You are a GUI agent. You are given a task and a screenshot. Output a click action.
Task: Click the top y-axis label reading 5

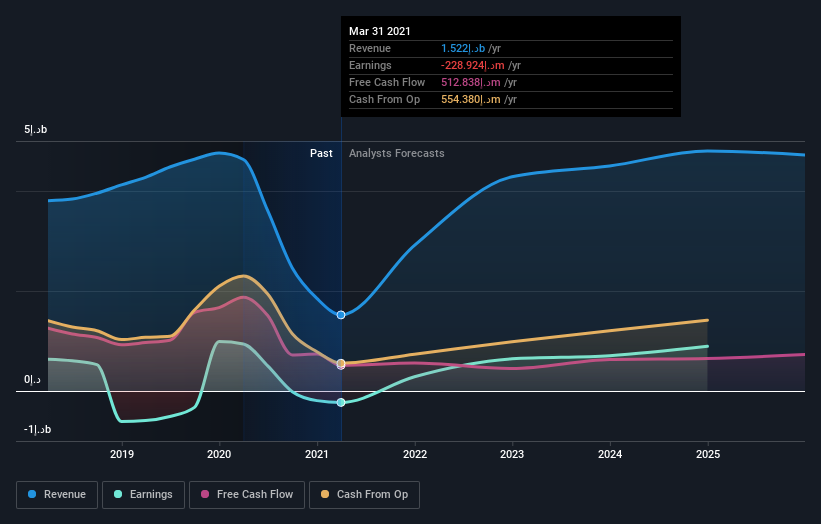point(36,129)
